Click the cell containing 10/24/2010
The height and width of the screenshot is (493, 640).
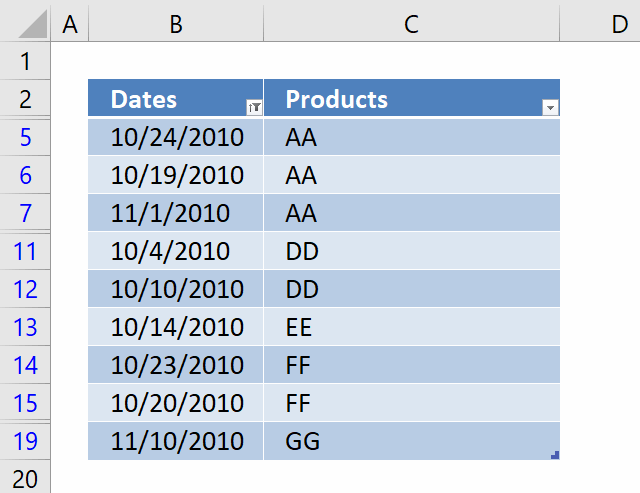[176, 137]
